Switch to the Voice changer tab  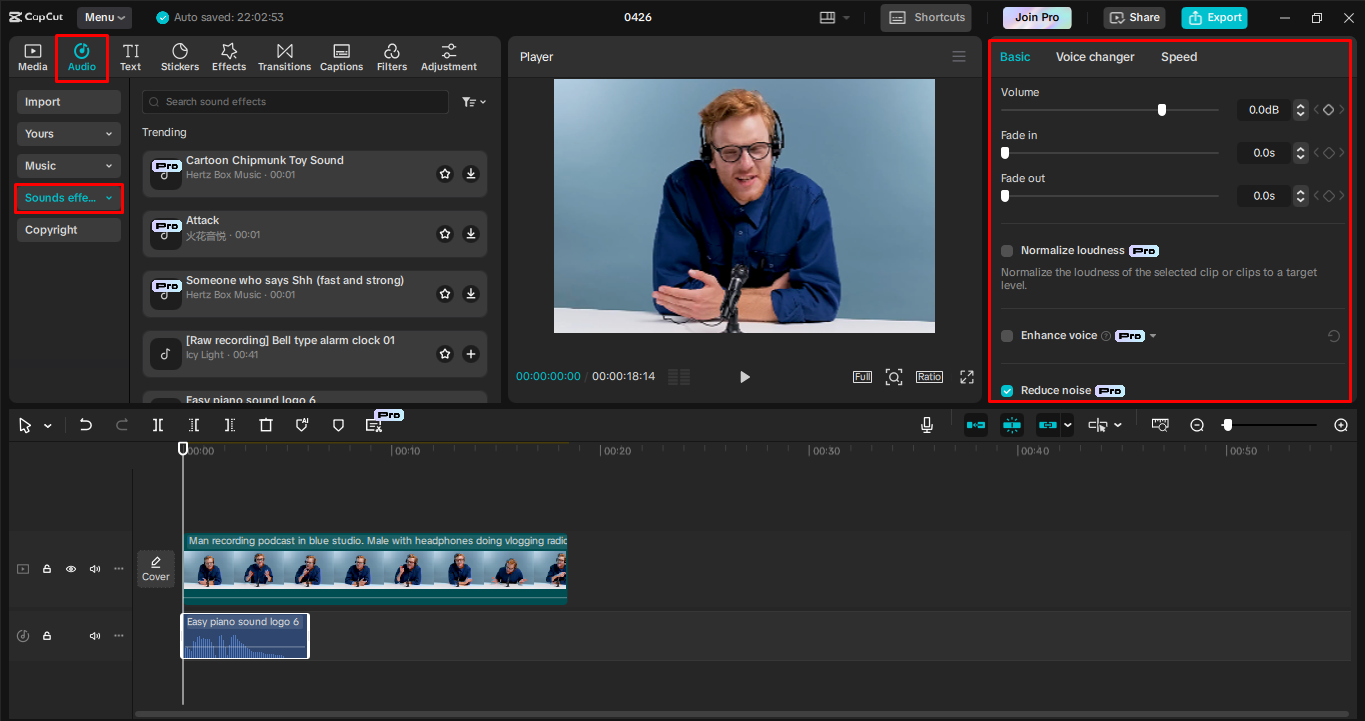tap(1095, 57)
